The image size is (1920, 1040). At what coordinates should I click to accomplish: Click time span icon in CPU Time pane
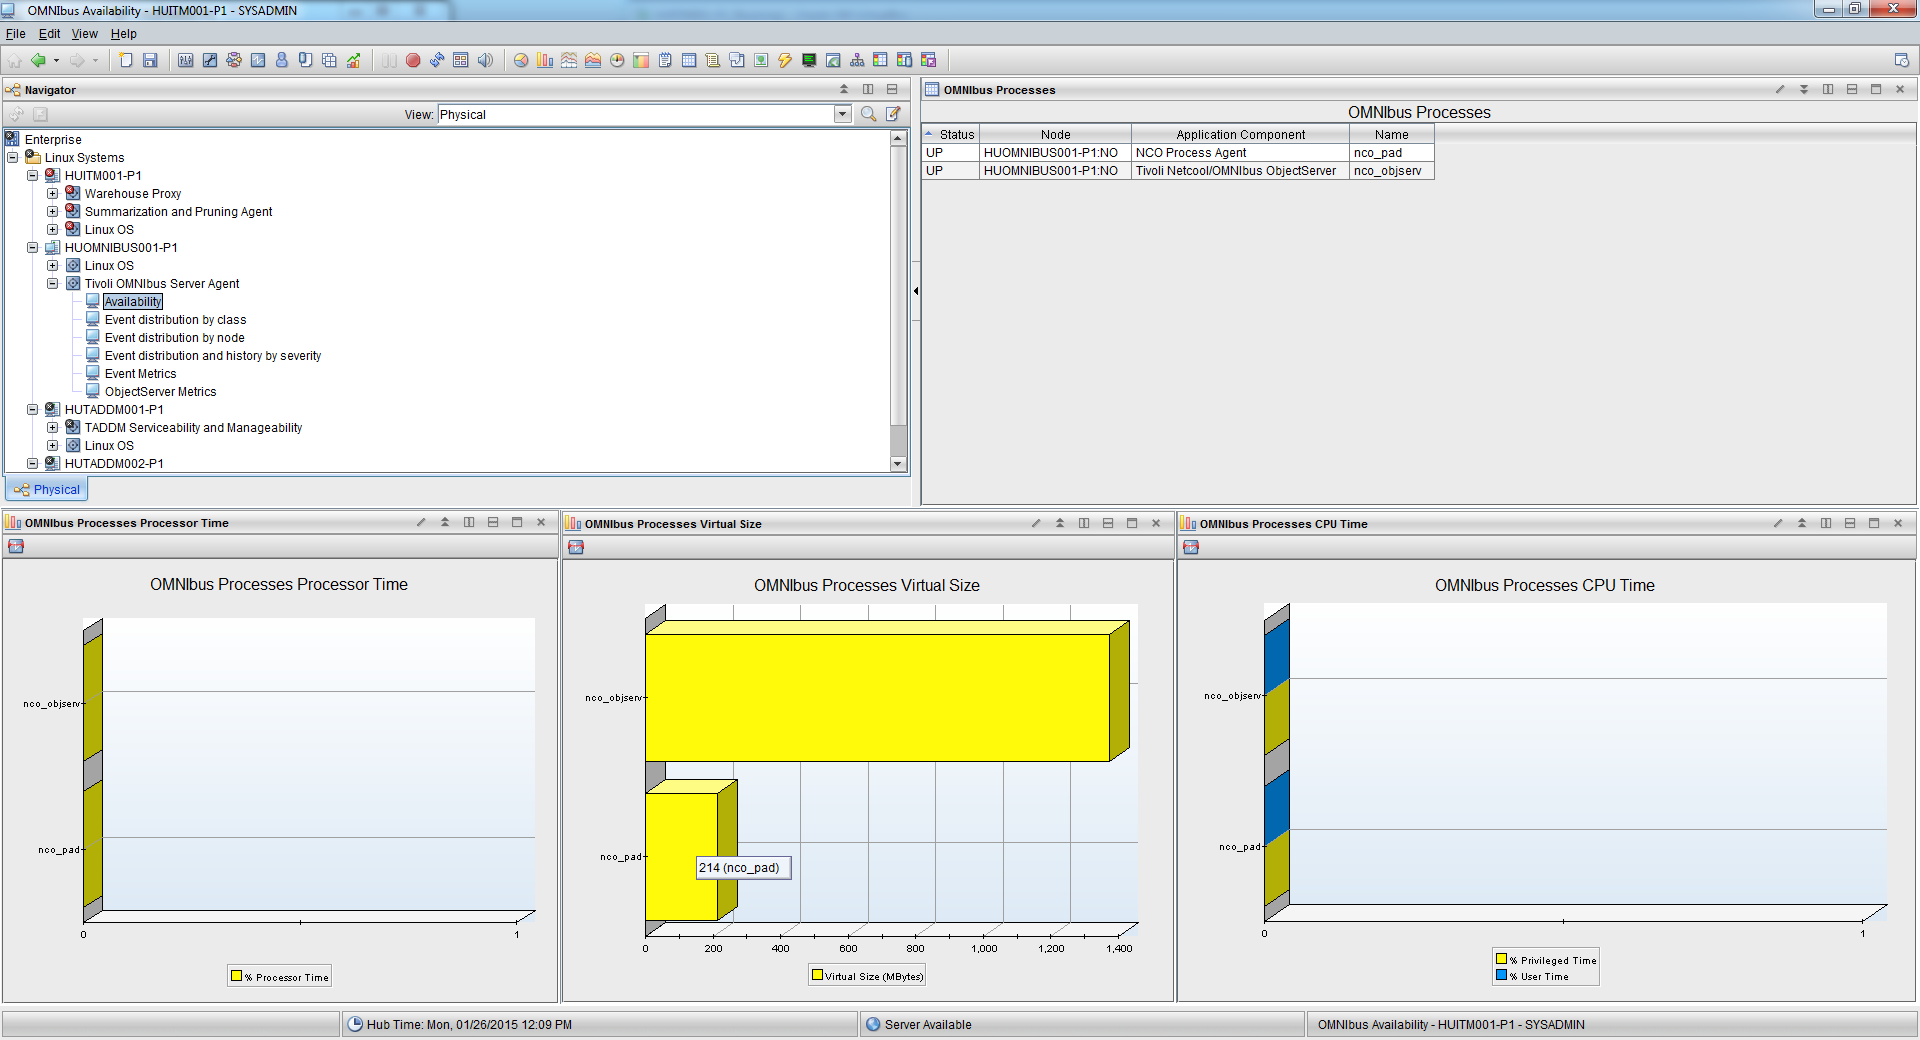[1191, 547]
